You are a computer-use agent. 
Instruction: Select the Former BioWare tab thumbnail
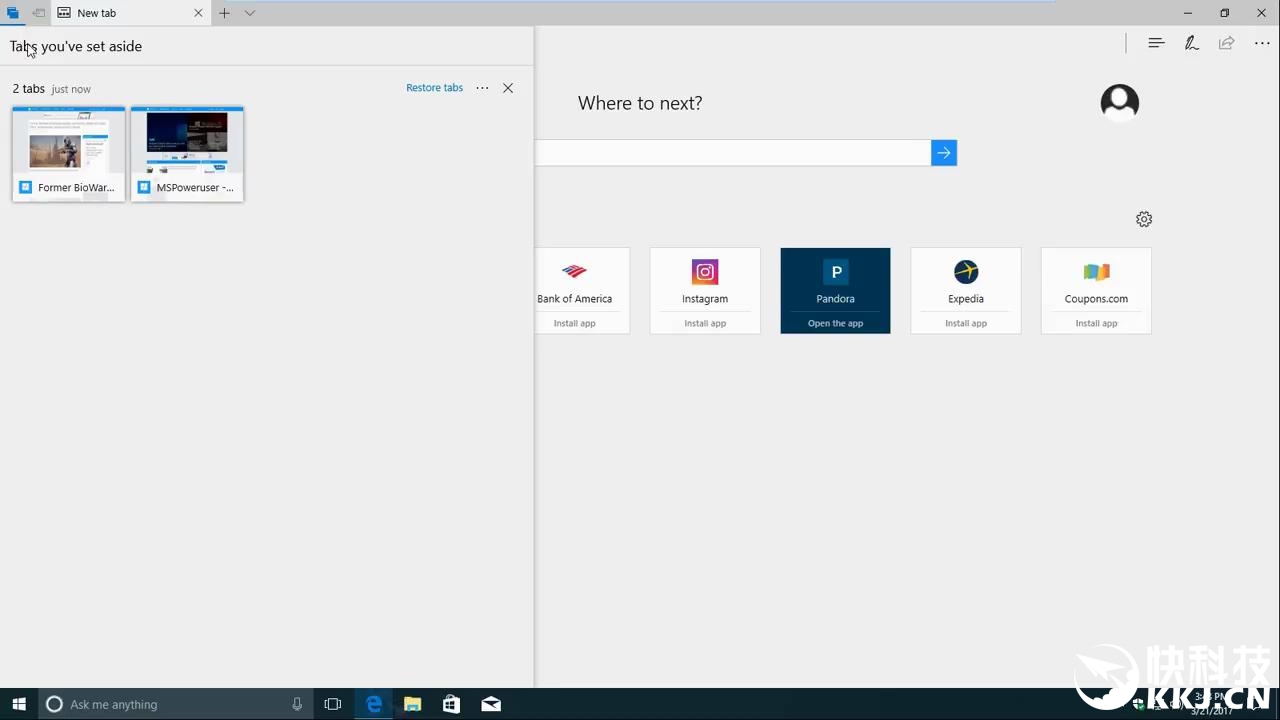tap(69, 153)
